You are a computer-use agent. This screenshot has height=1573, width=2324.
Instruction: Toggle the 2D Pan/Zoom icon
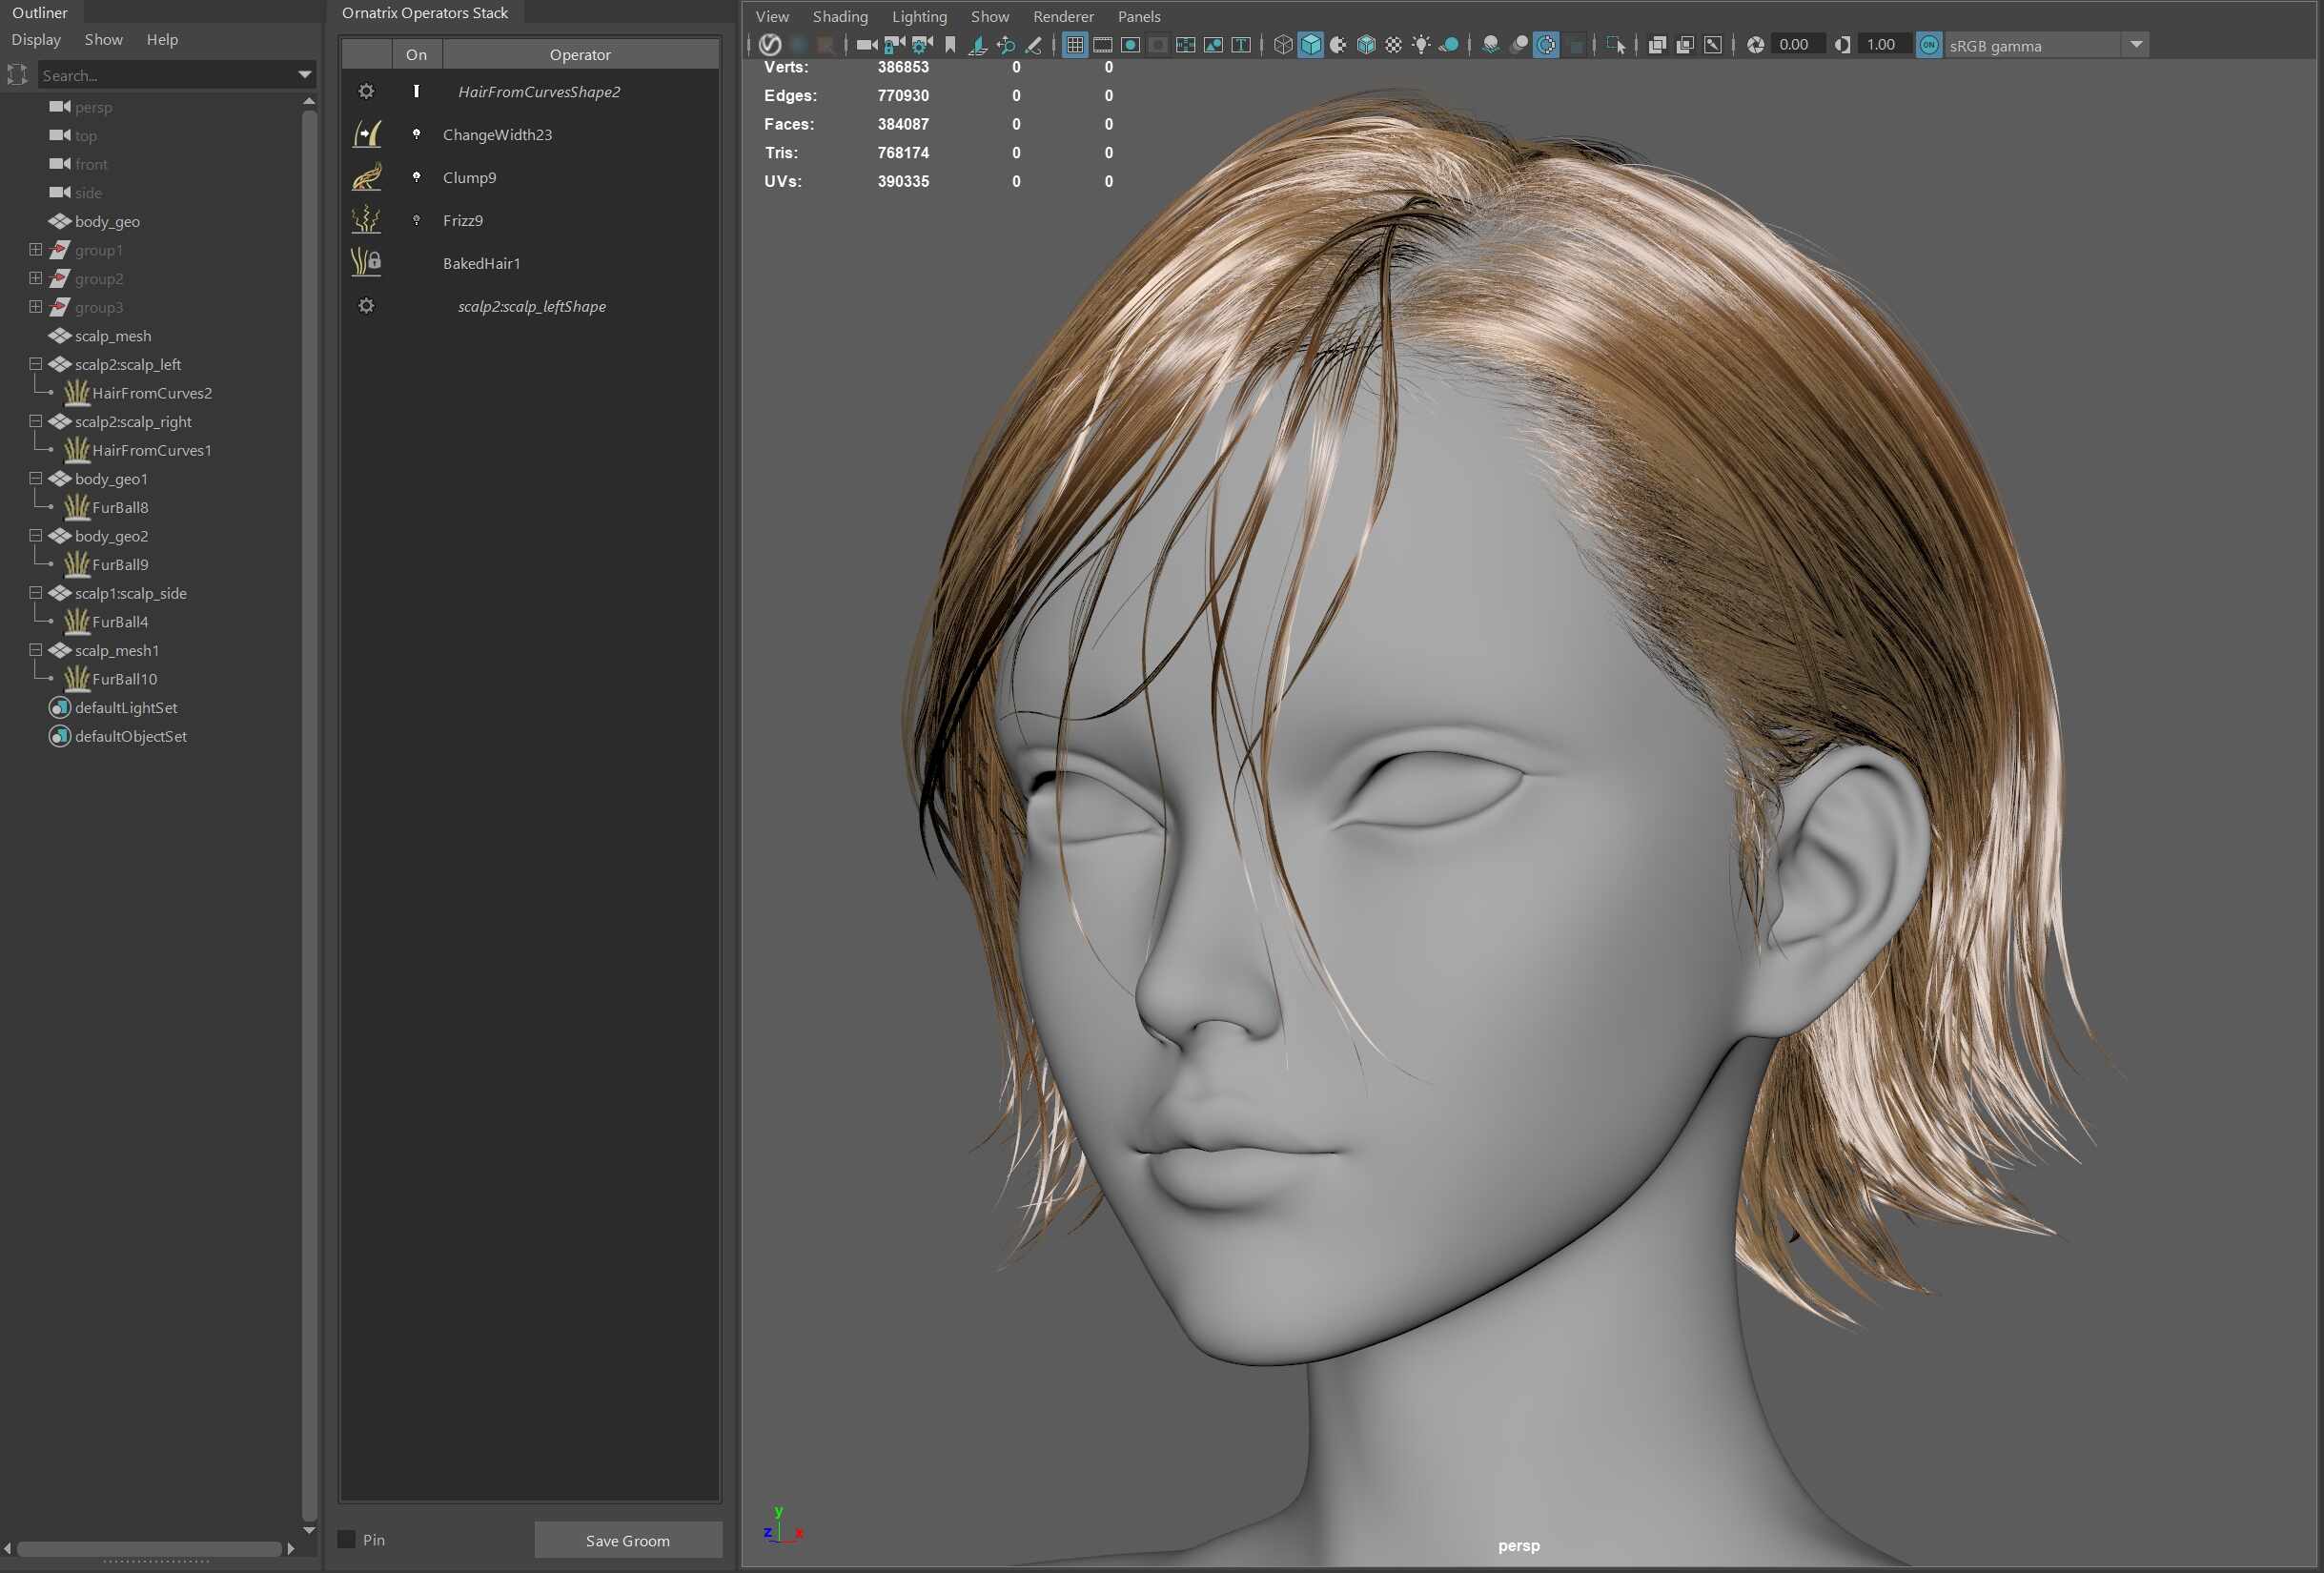(x=1006, y=45)
